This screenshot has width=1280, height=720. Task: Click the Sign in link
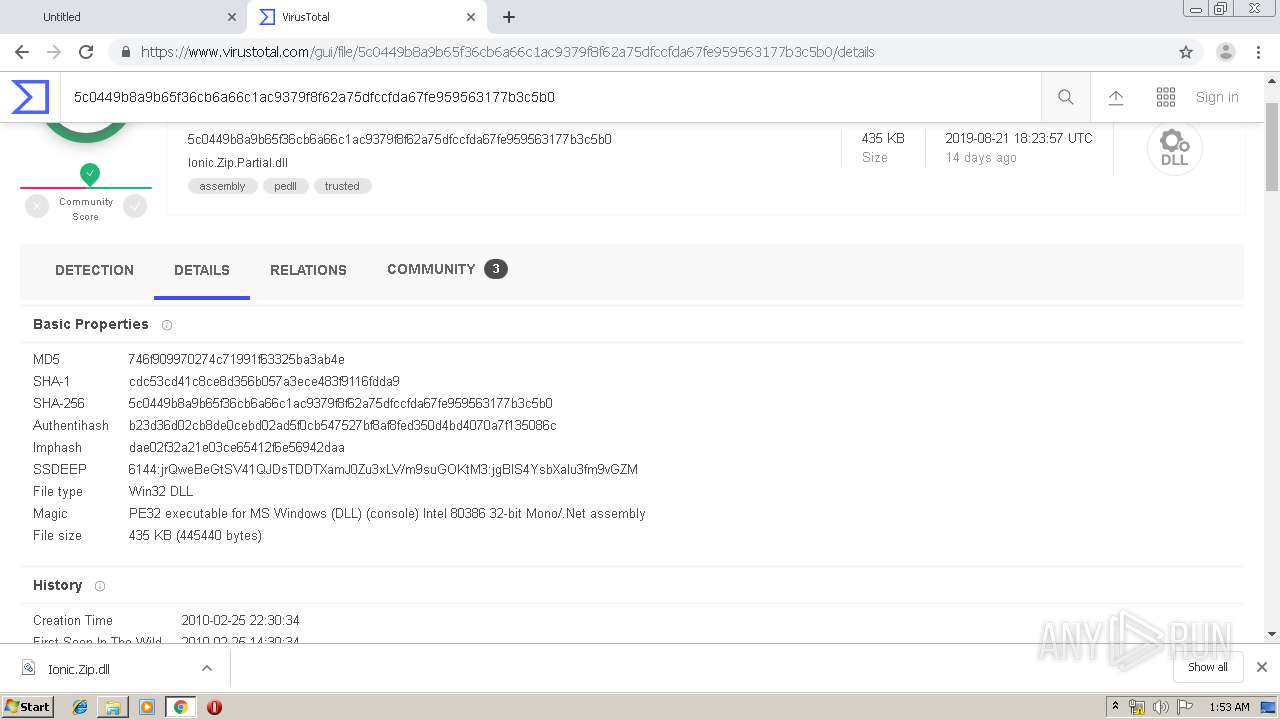tap(1217, 97)
